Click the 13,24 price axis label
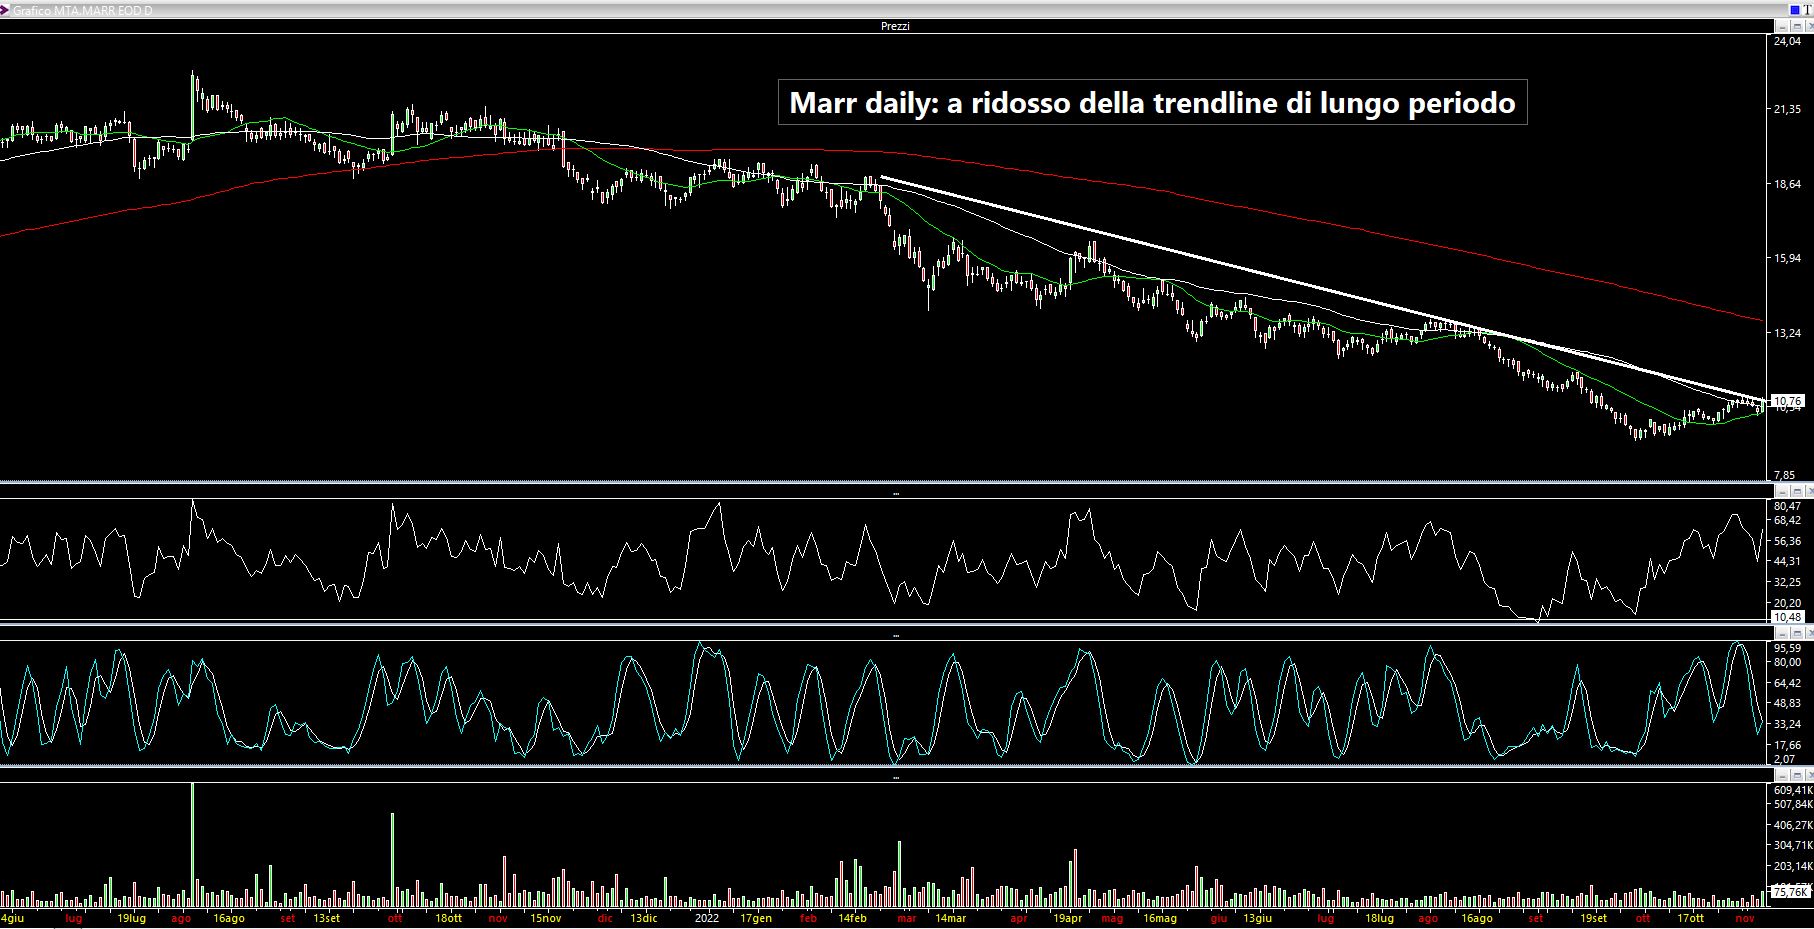 pyautogui.click(x=1787, y=333)
